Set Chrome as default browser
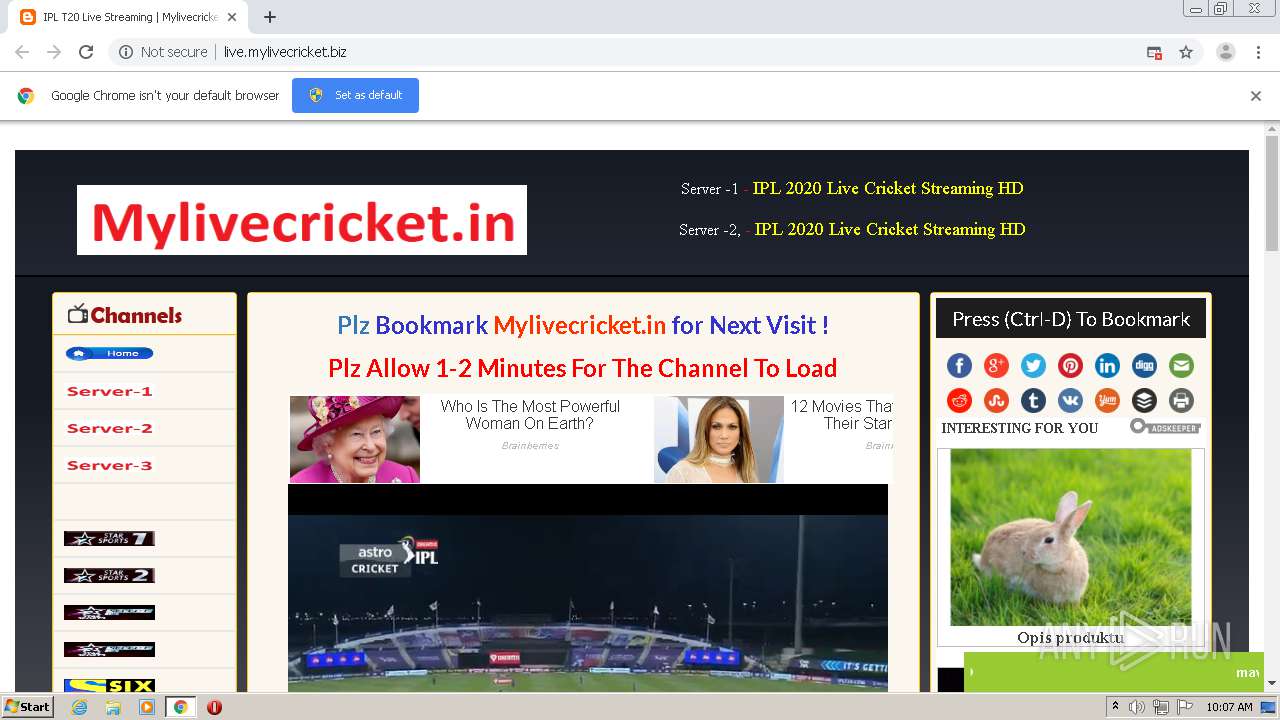Viewport: 1280px width, 720px height. pos(355,95)
